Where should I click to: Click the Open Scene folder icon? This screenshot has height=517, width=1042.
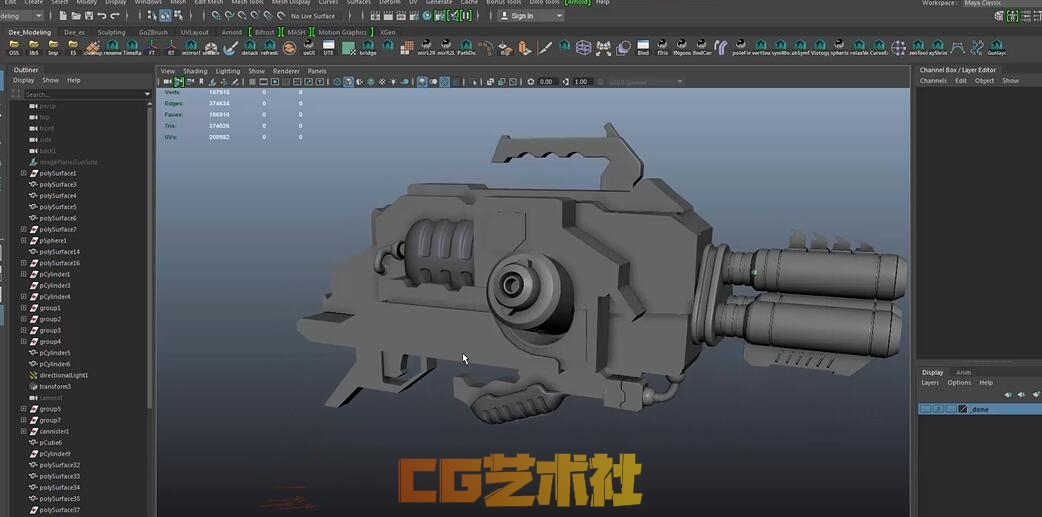pos(76,15)
